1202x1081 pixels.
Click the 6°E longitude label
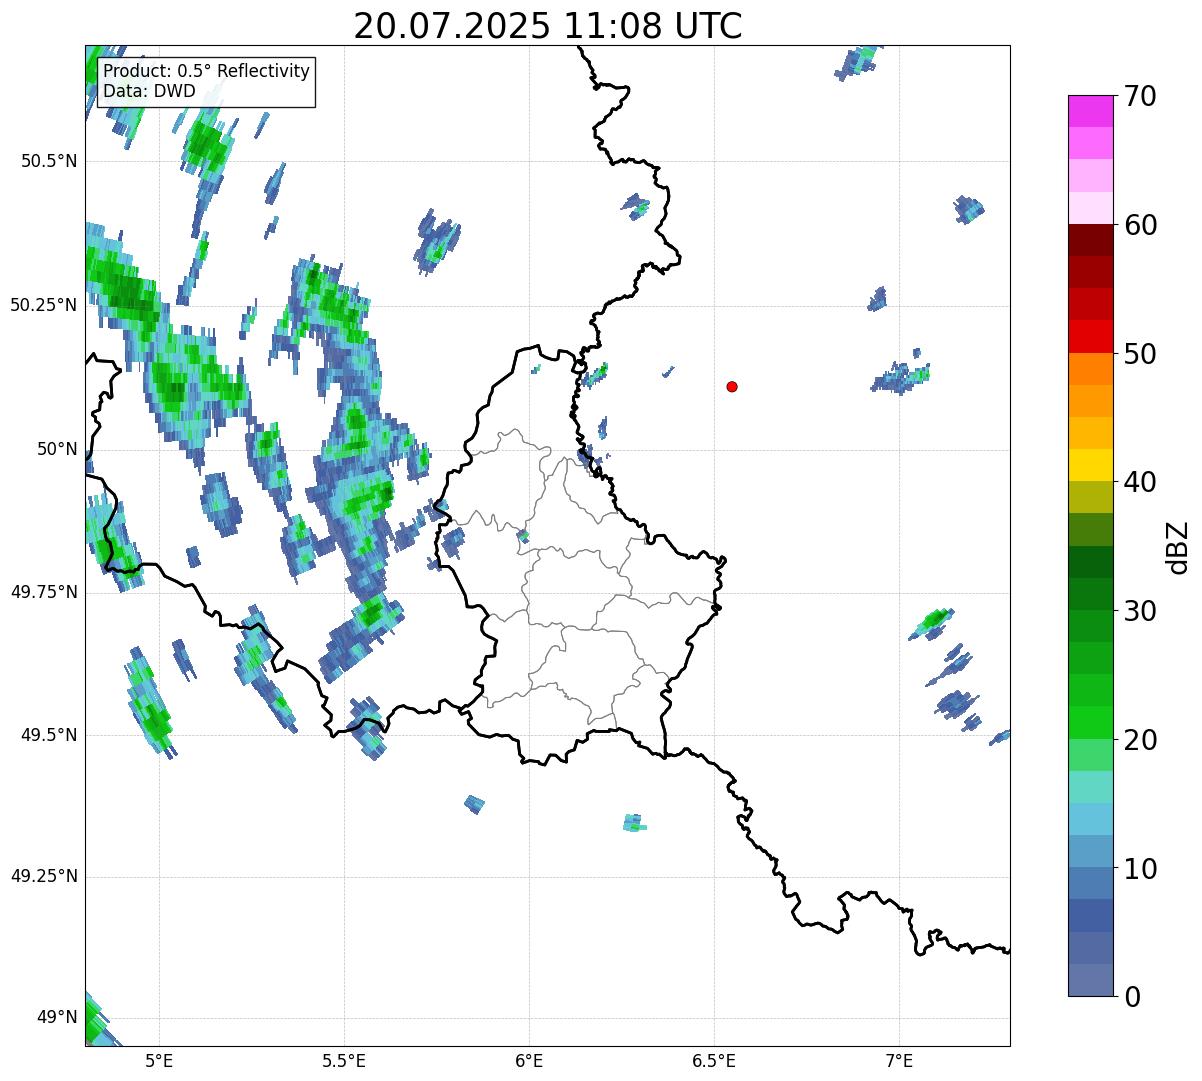pyautogui.click(x=529, y=1060)
